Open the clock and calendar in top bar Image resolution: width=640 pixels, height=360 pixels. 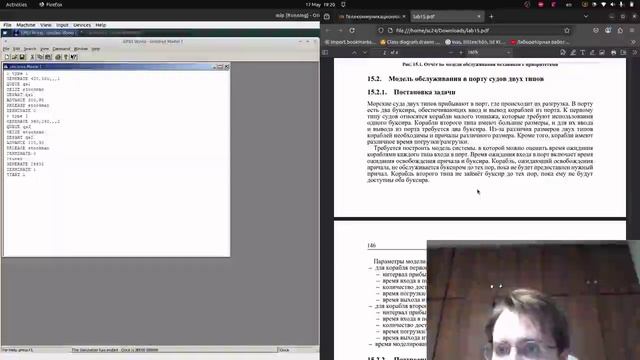(x=320, y=4)
